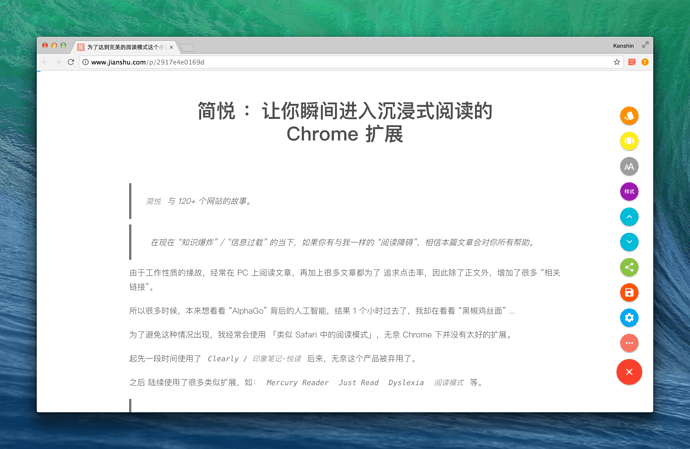The width and height of the screenshot is (690, 449).
Task: Click the green share floating button
Action: (629, 267)
